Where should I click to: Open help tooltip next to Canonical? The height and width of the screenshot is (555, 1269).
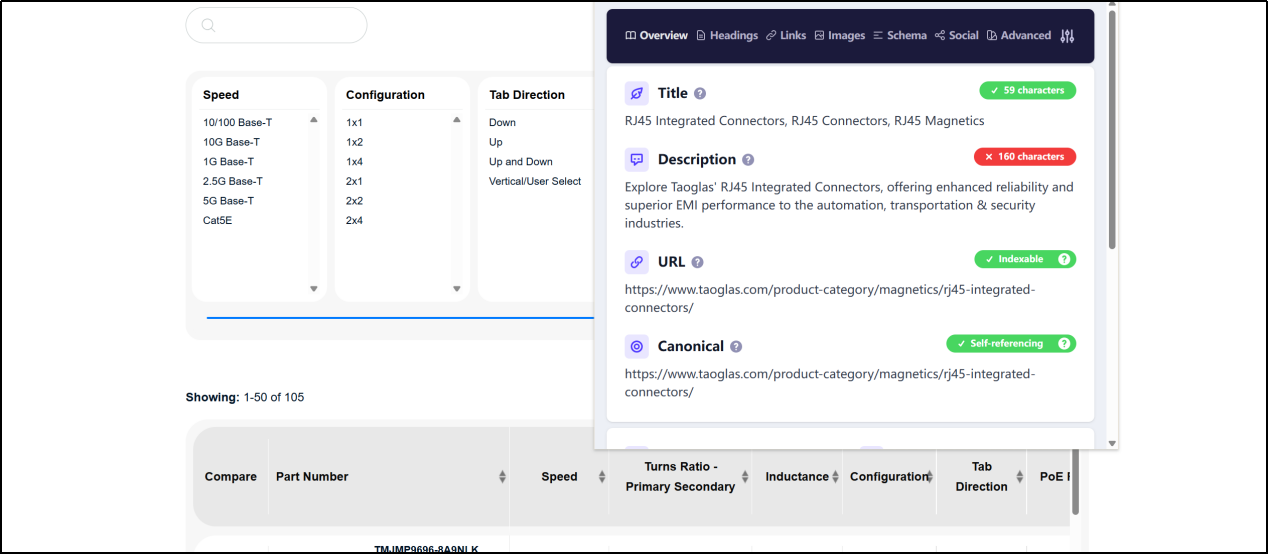tap(736, 347)
